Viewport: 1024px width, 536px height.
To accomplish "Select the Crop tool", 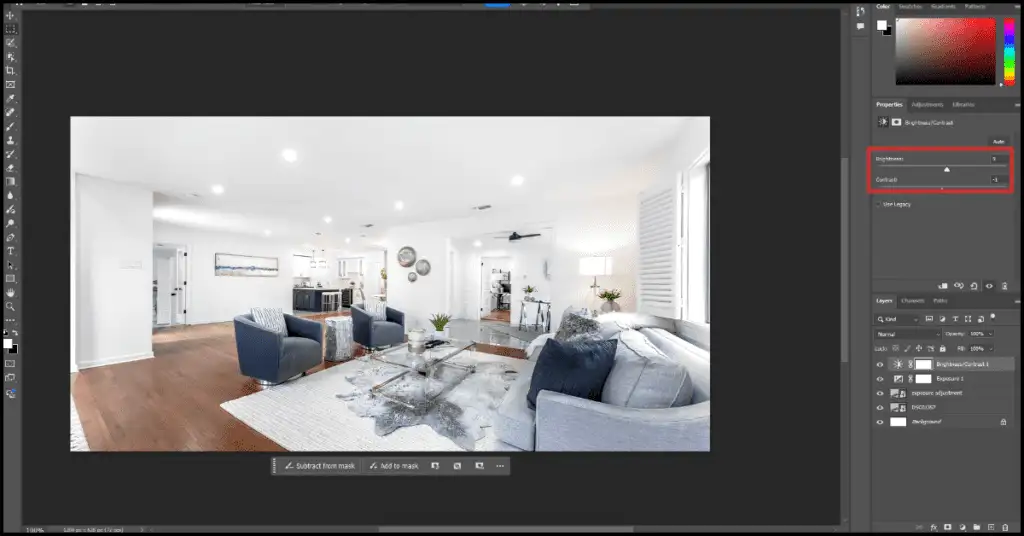I will coord(10,71).
